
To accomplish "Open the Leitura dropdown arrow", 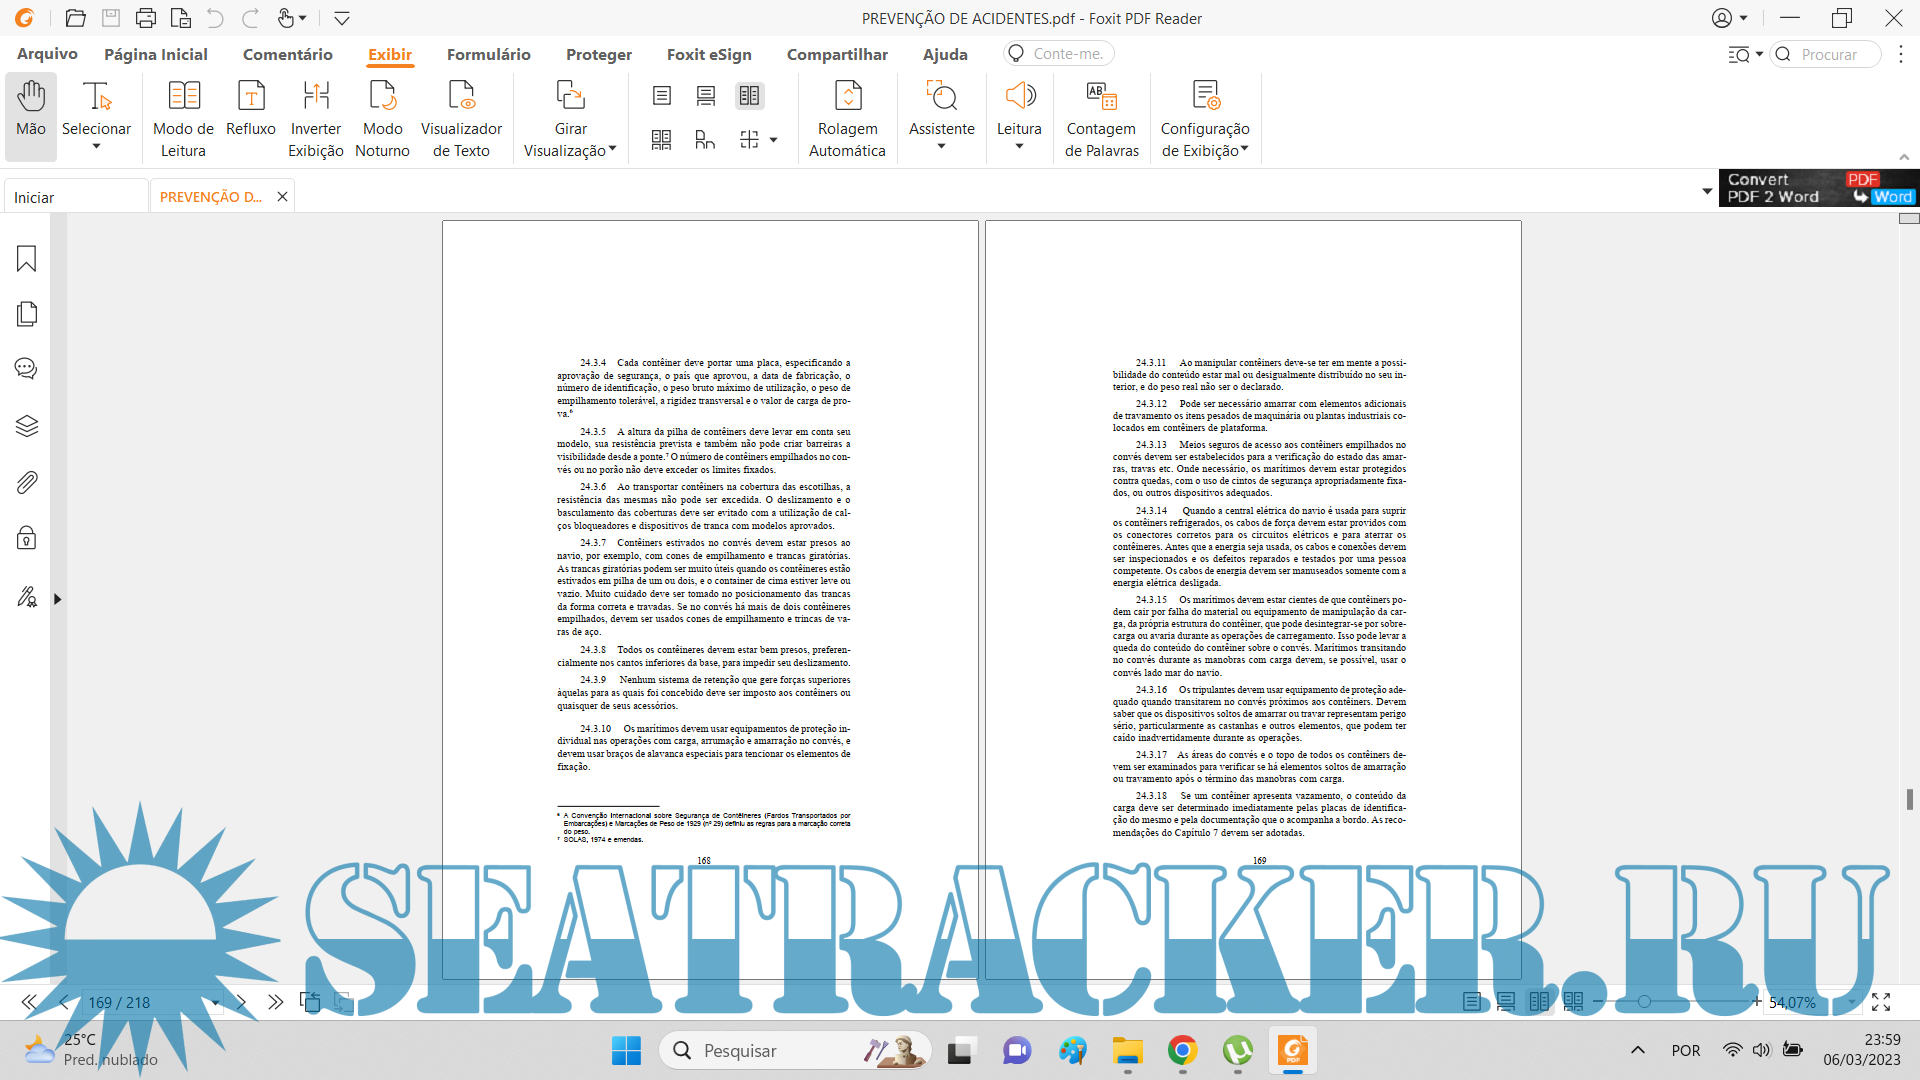I will [x=1019, y=147].
